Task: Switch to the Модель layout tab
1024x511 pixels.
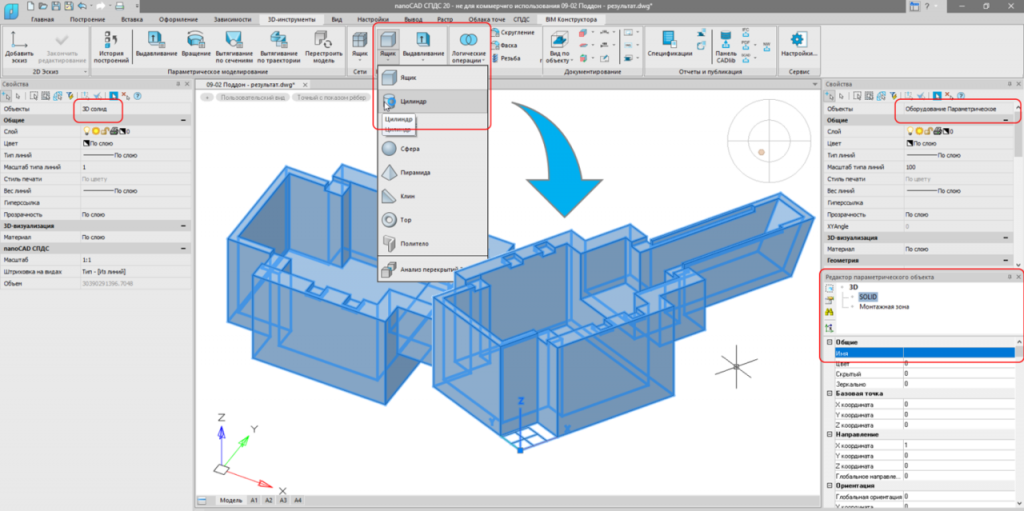Action: [x=229, y=500]
